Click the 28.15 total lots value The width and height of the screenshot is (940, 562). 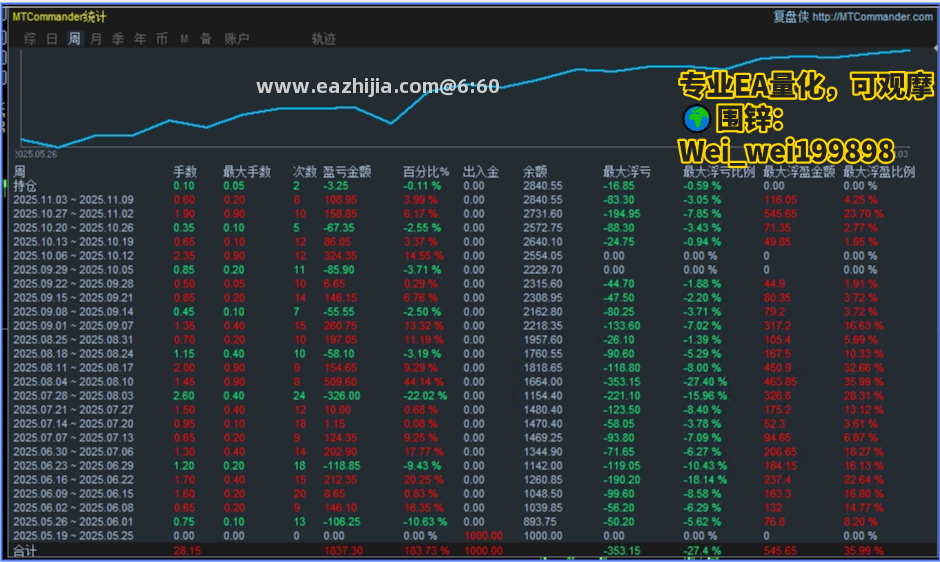pyautogui.click(x=187, y=551)
